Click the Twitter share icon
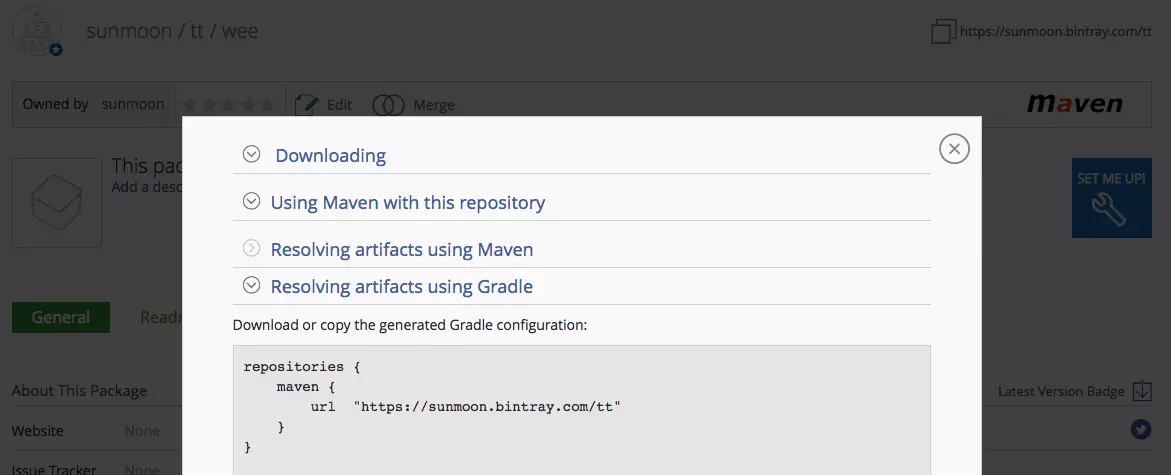Image resolution: width=1171 pixels, height=475 pixels. click(1140, 429)
